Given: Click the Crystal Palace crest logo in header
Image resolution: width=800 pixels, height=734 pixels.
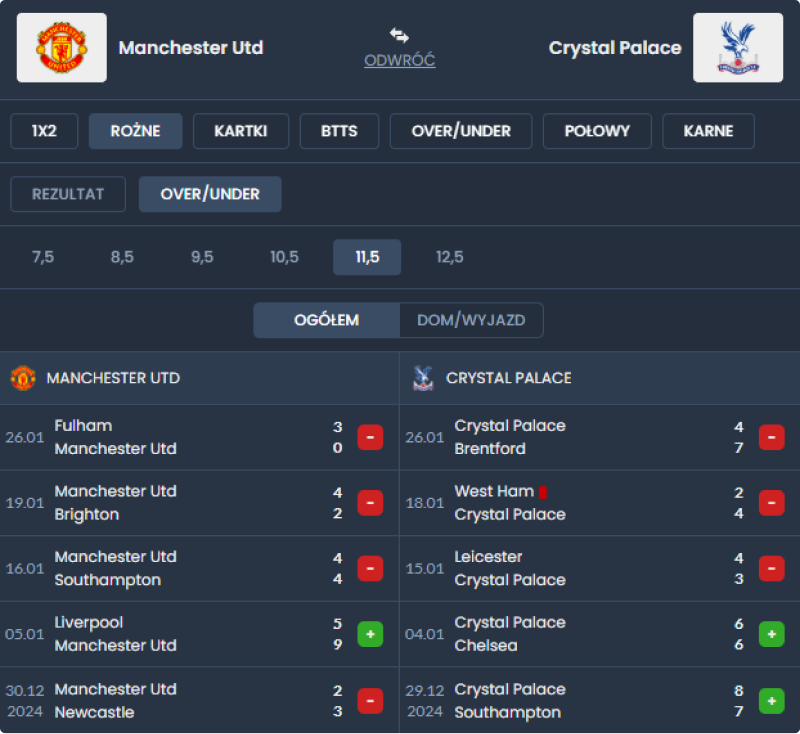Looking at the screenshot, I should pos(738,48).
